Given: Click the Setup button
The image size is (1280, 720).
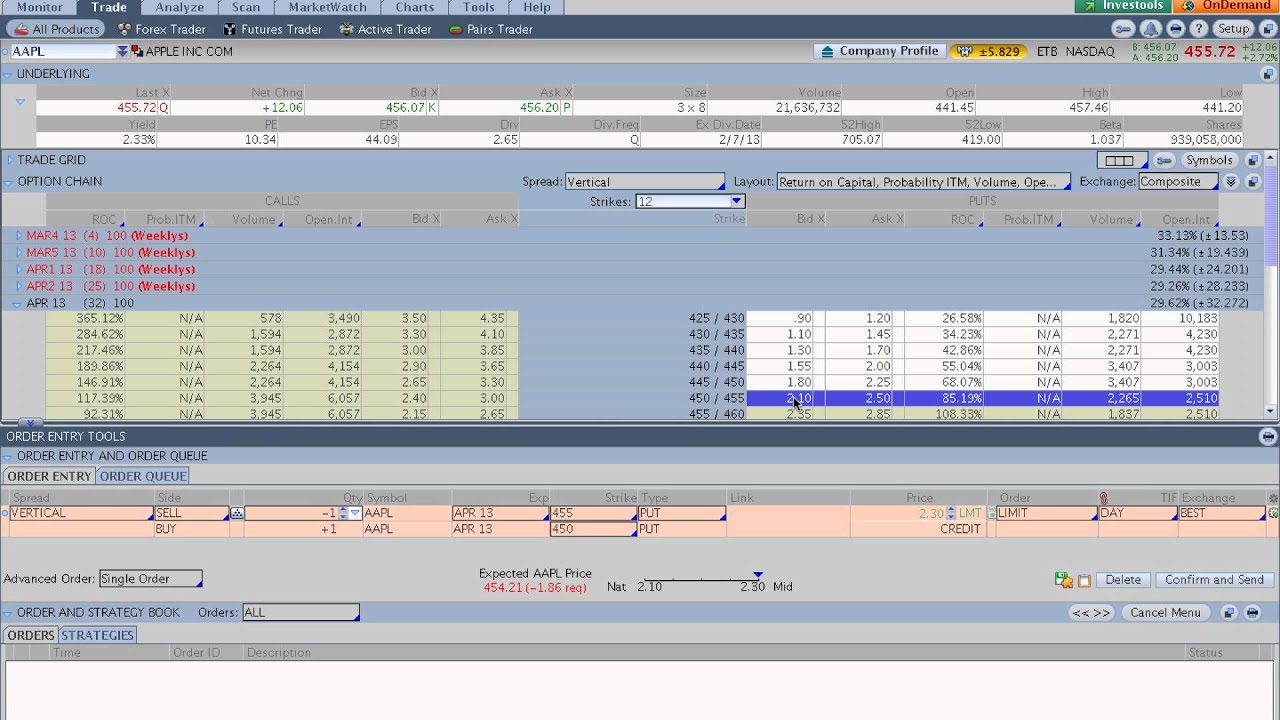Looking at the screenshot, I should coord(1234,29).
